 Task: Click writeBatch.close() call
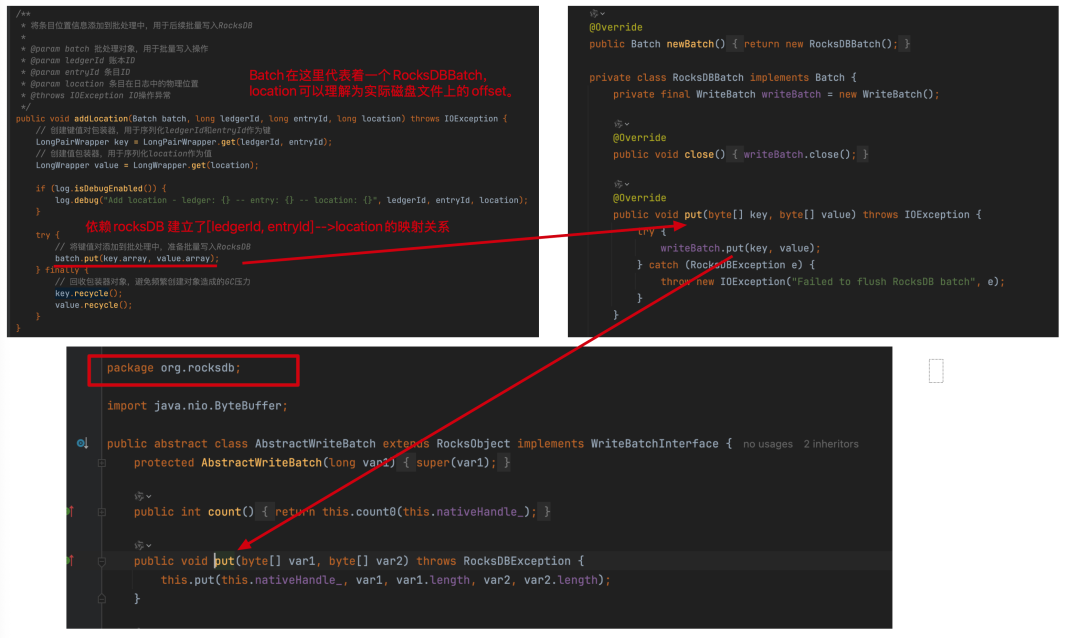pos(799,154)
